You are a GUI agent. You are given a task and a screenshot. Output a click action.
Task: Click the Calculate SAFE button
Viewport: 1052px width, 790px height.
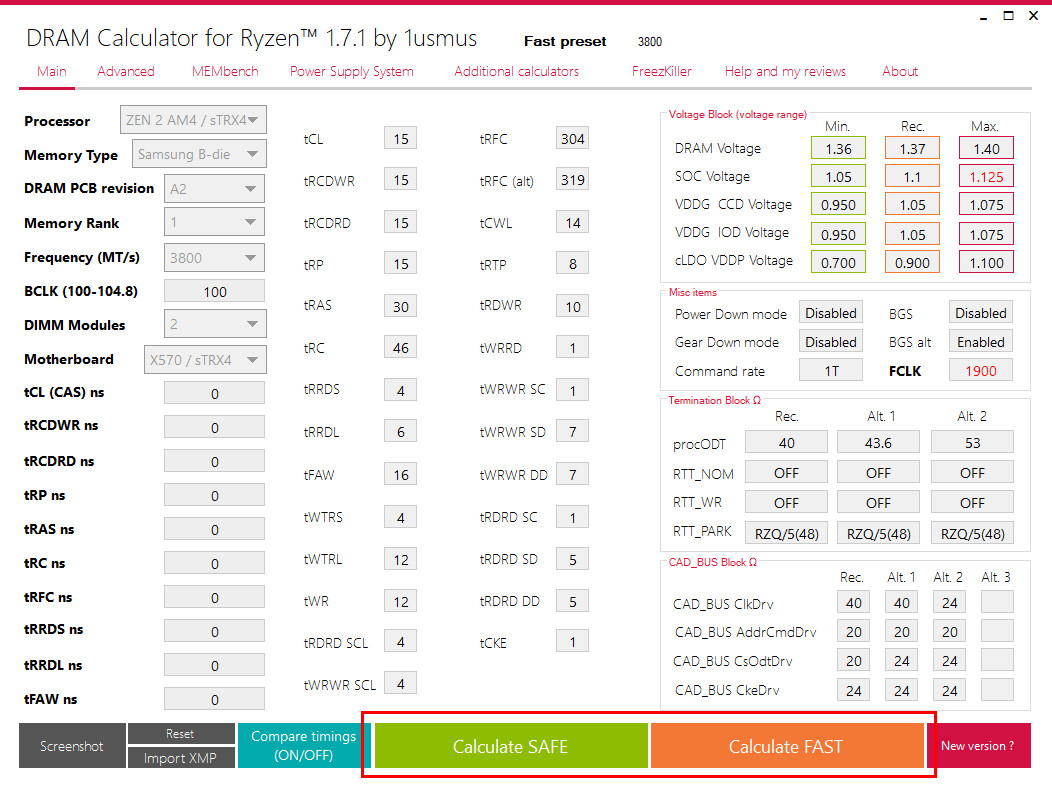pos(511,746)
